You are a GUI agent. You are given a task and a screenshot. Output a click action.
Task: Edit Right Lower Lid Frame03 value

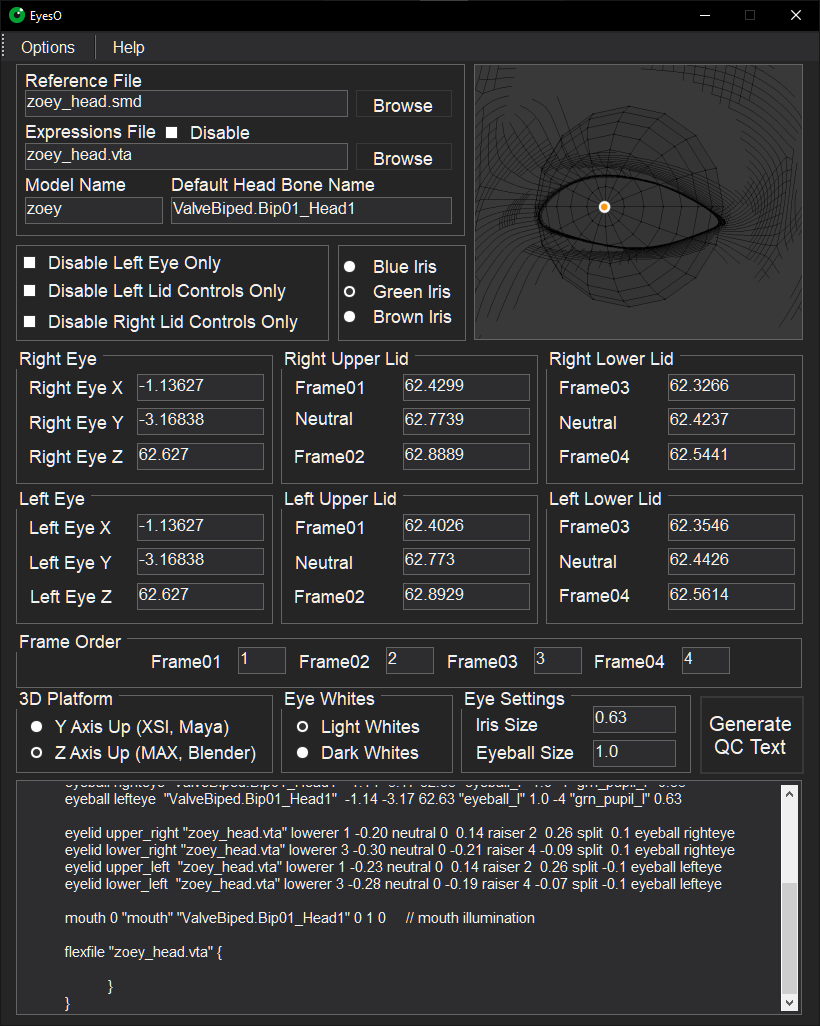731,387
